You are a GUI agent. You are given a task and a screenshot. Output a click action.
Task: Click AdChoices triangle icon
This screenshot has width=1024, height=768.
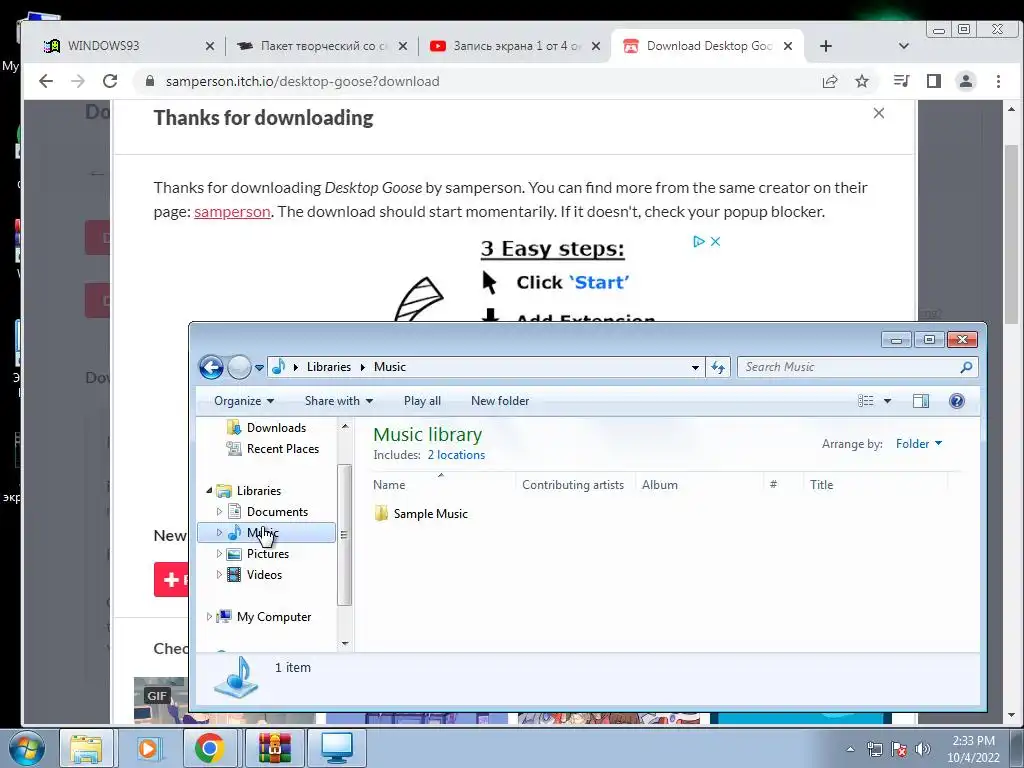[699, 242]
